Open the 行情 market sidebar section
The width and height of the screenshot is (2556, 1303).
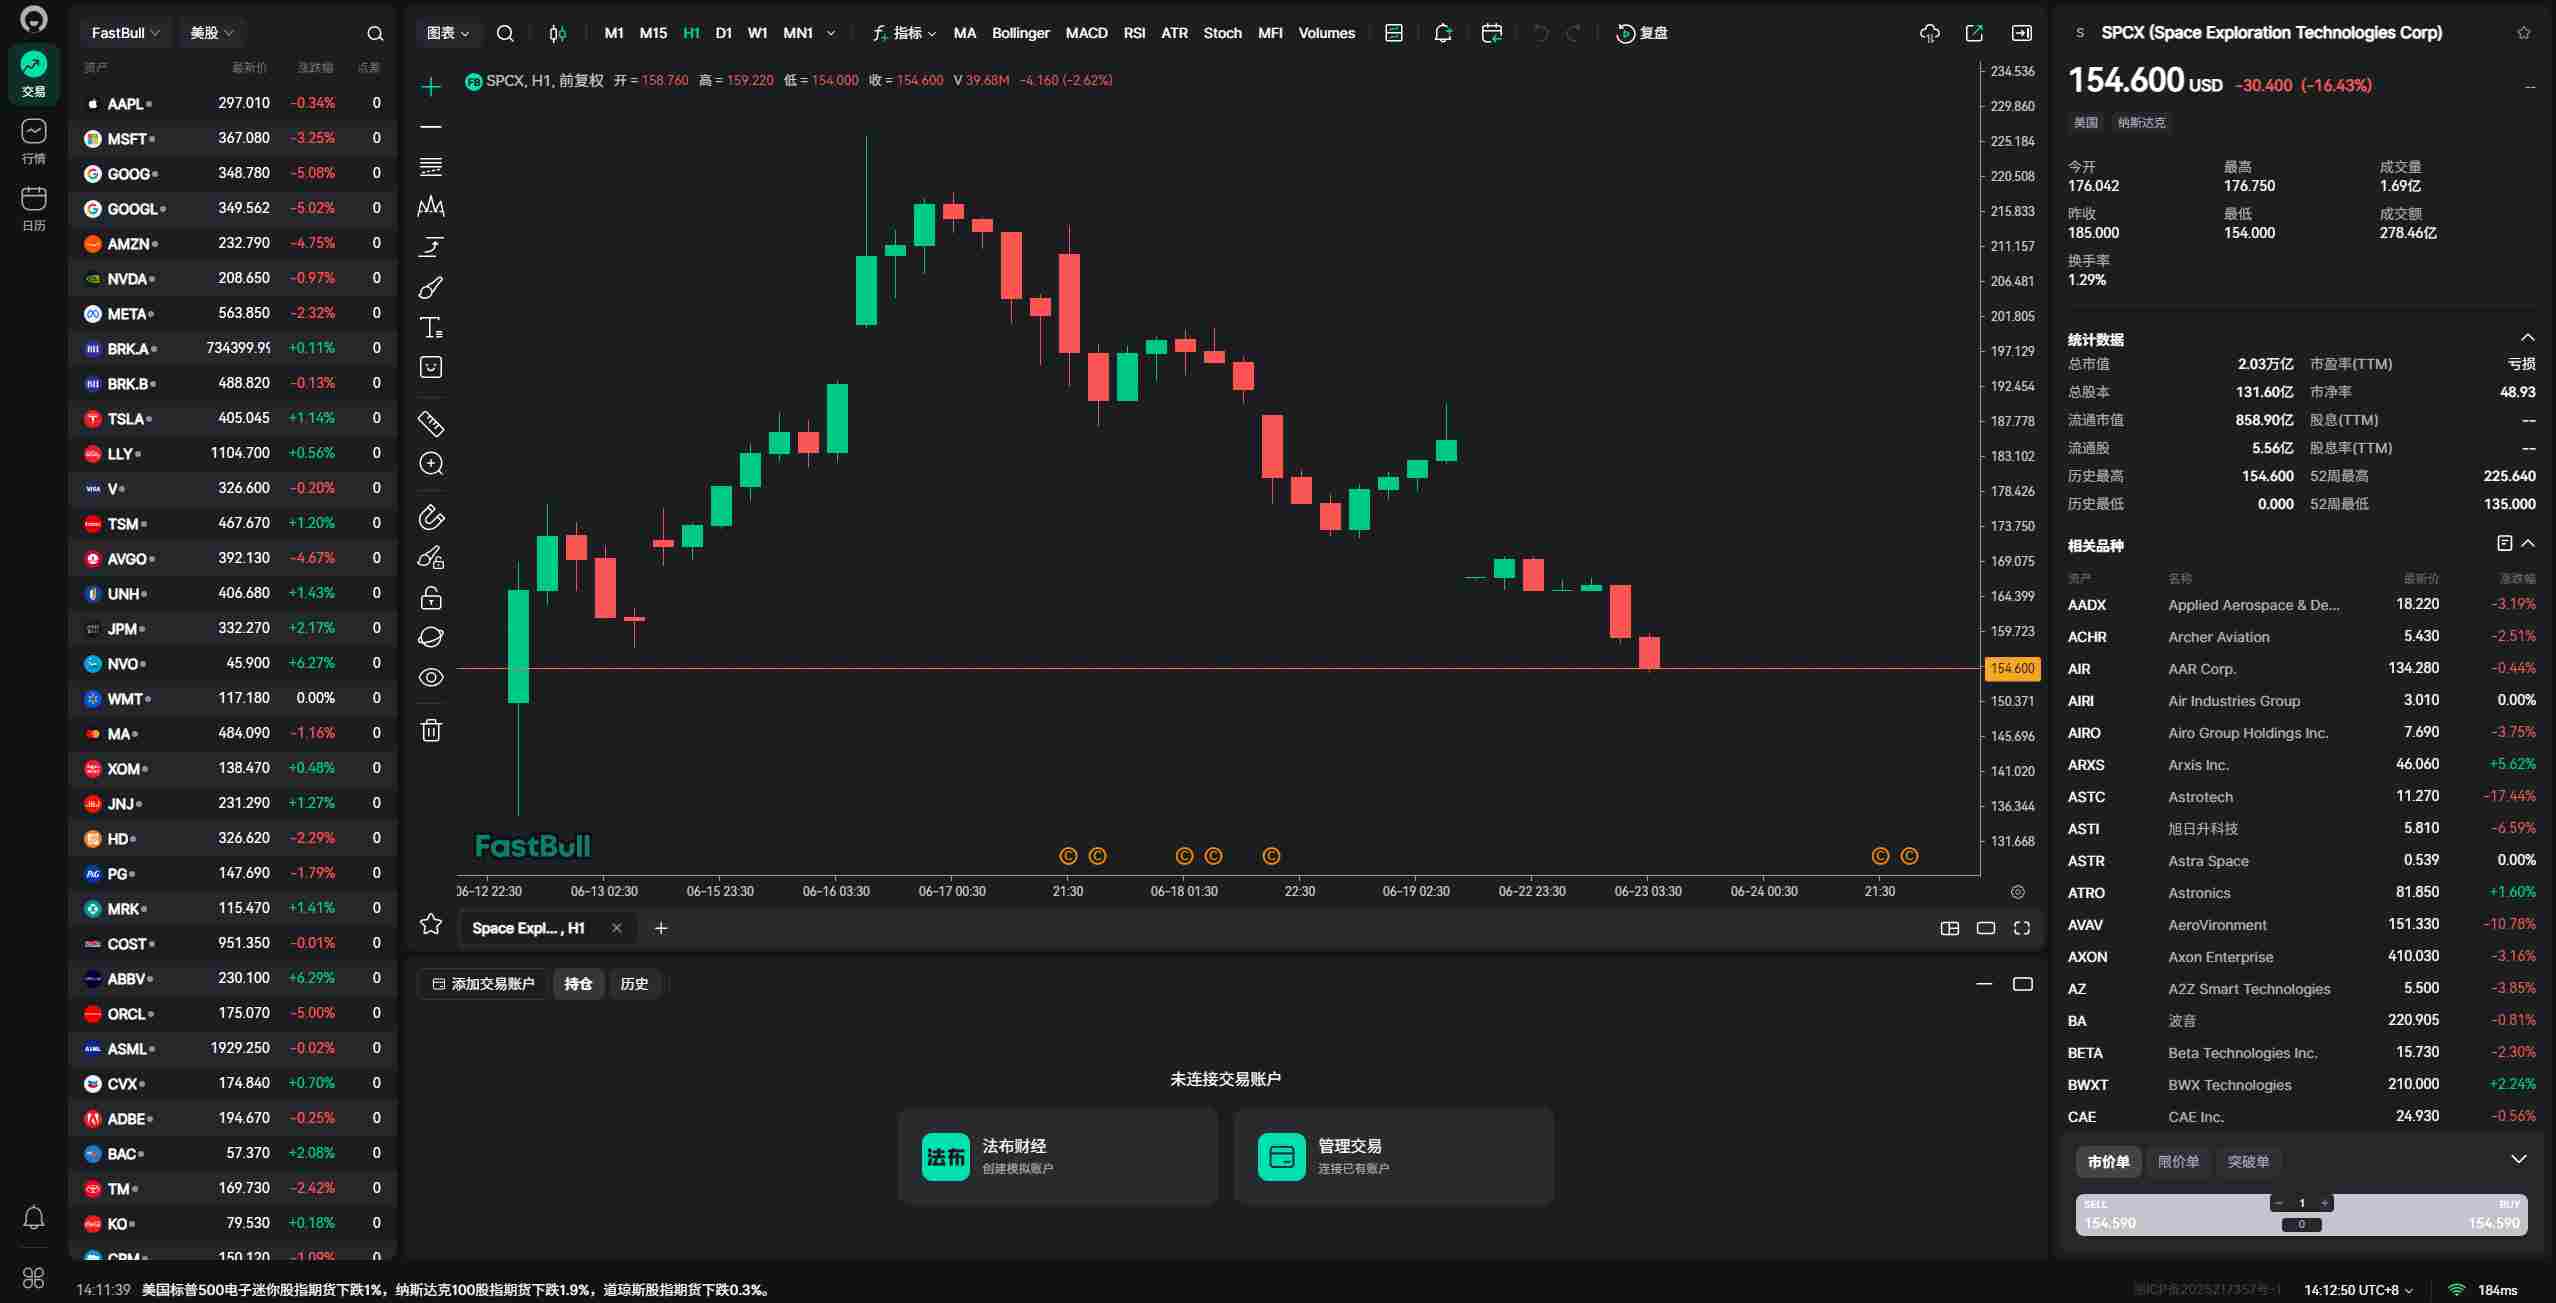click(x=34, y=141)
